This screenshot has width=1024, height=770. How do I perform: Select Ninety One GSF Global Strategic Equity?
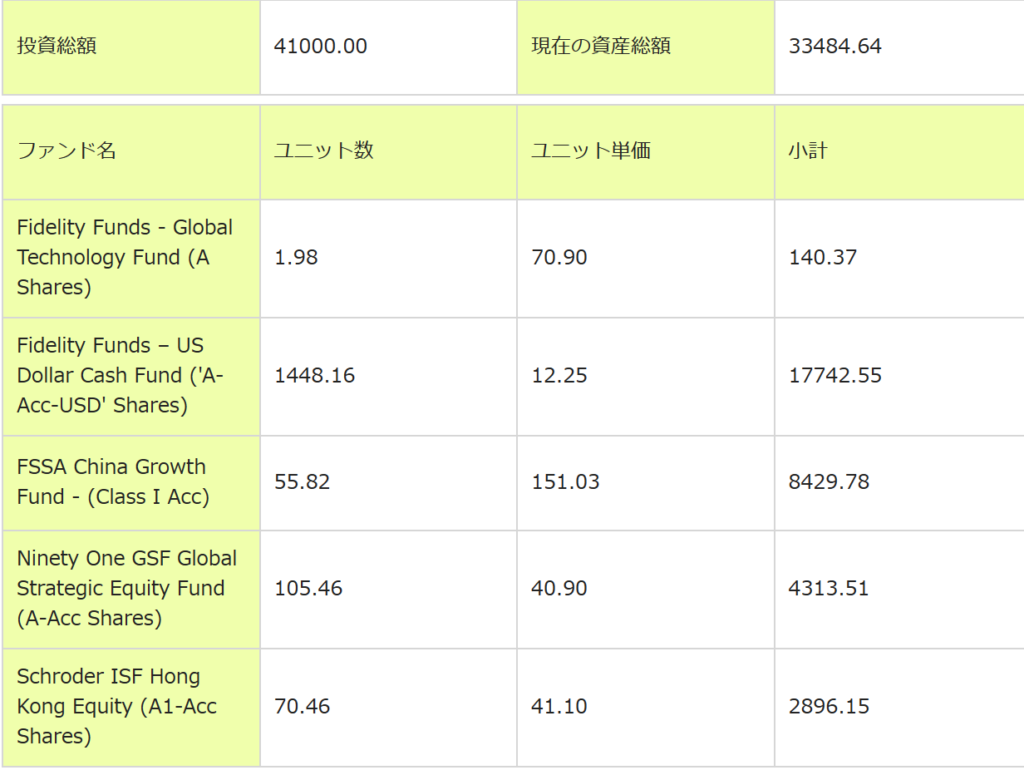point(127,588)
